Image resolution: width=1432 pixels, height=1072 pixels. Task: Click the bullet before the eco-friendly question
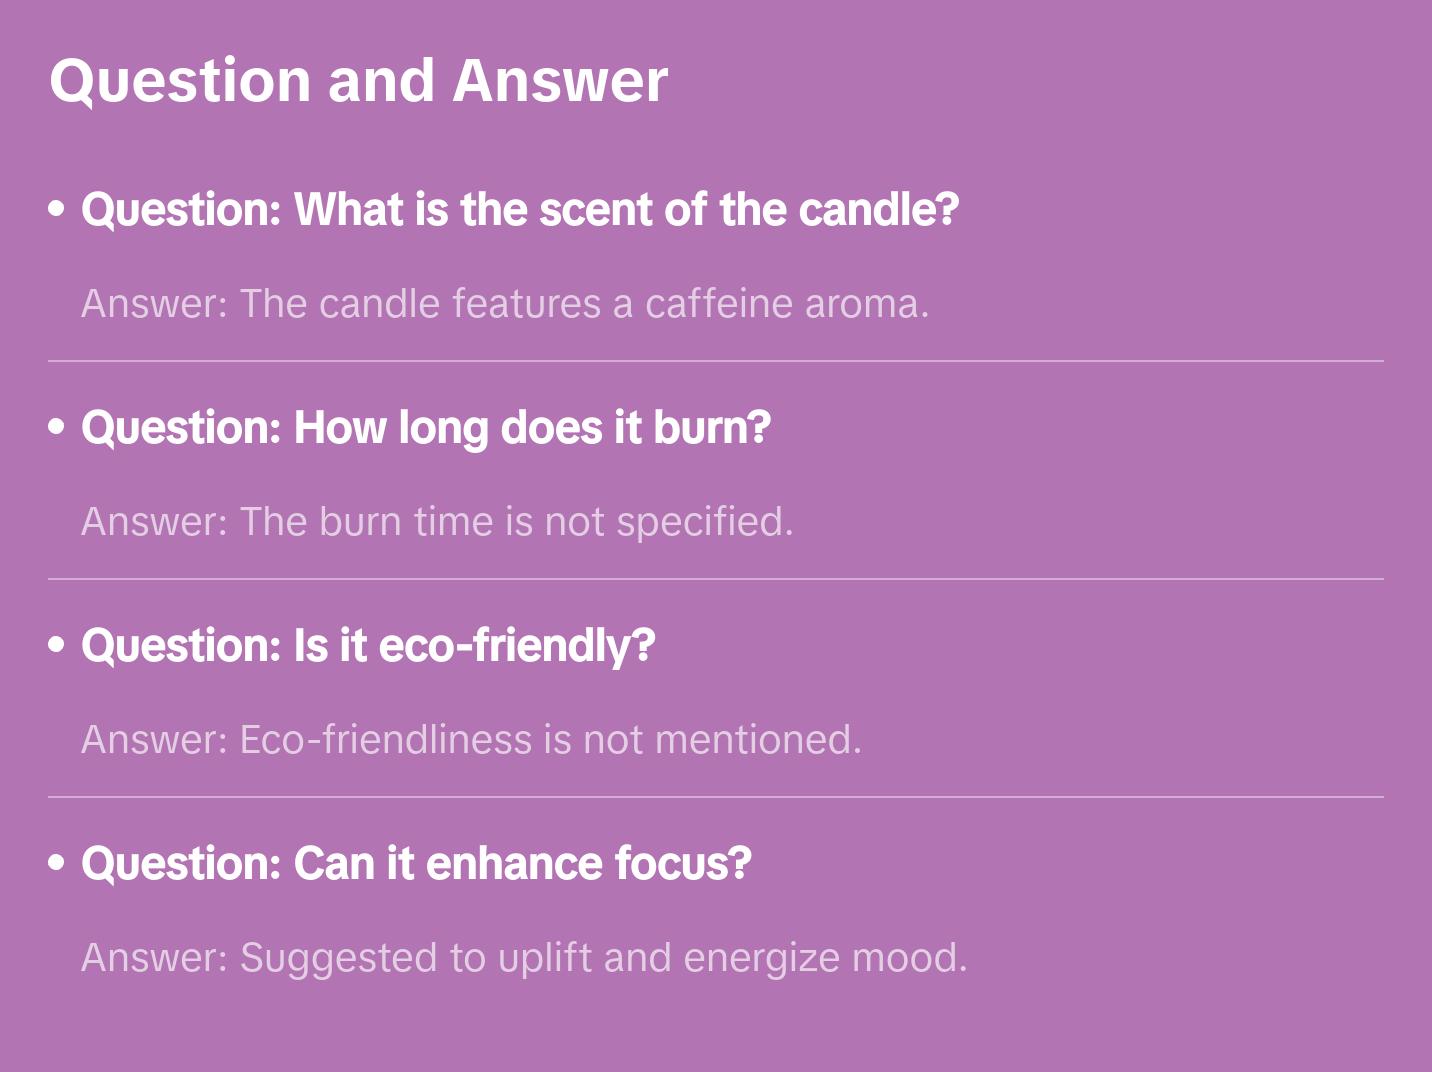57,646
